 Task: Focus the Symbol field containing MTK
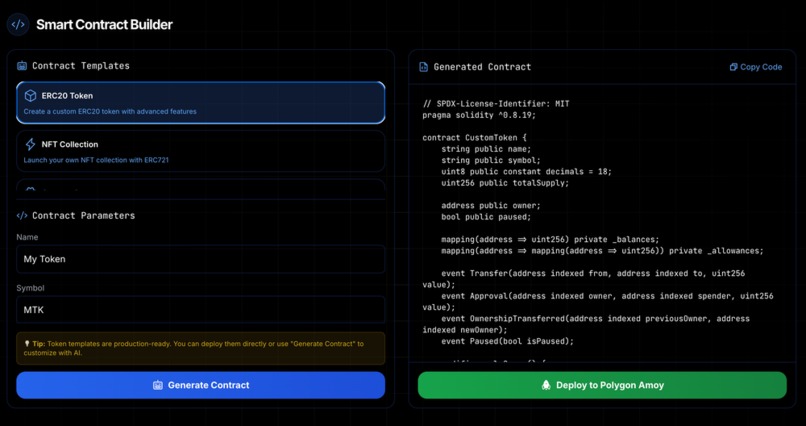[x=200, y=310]
